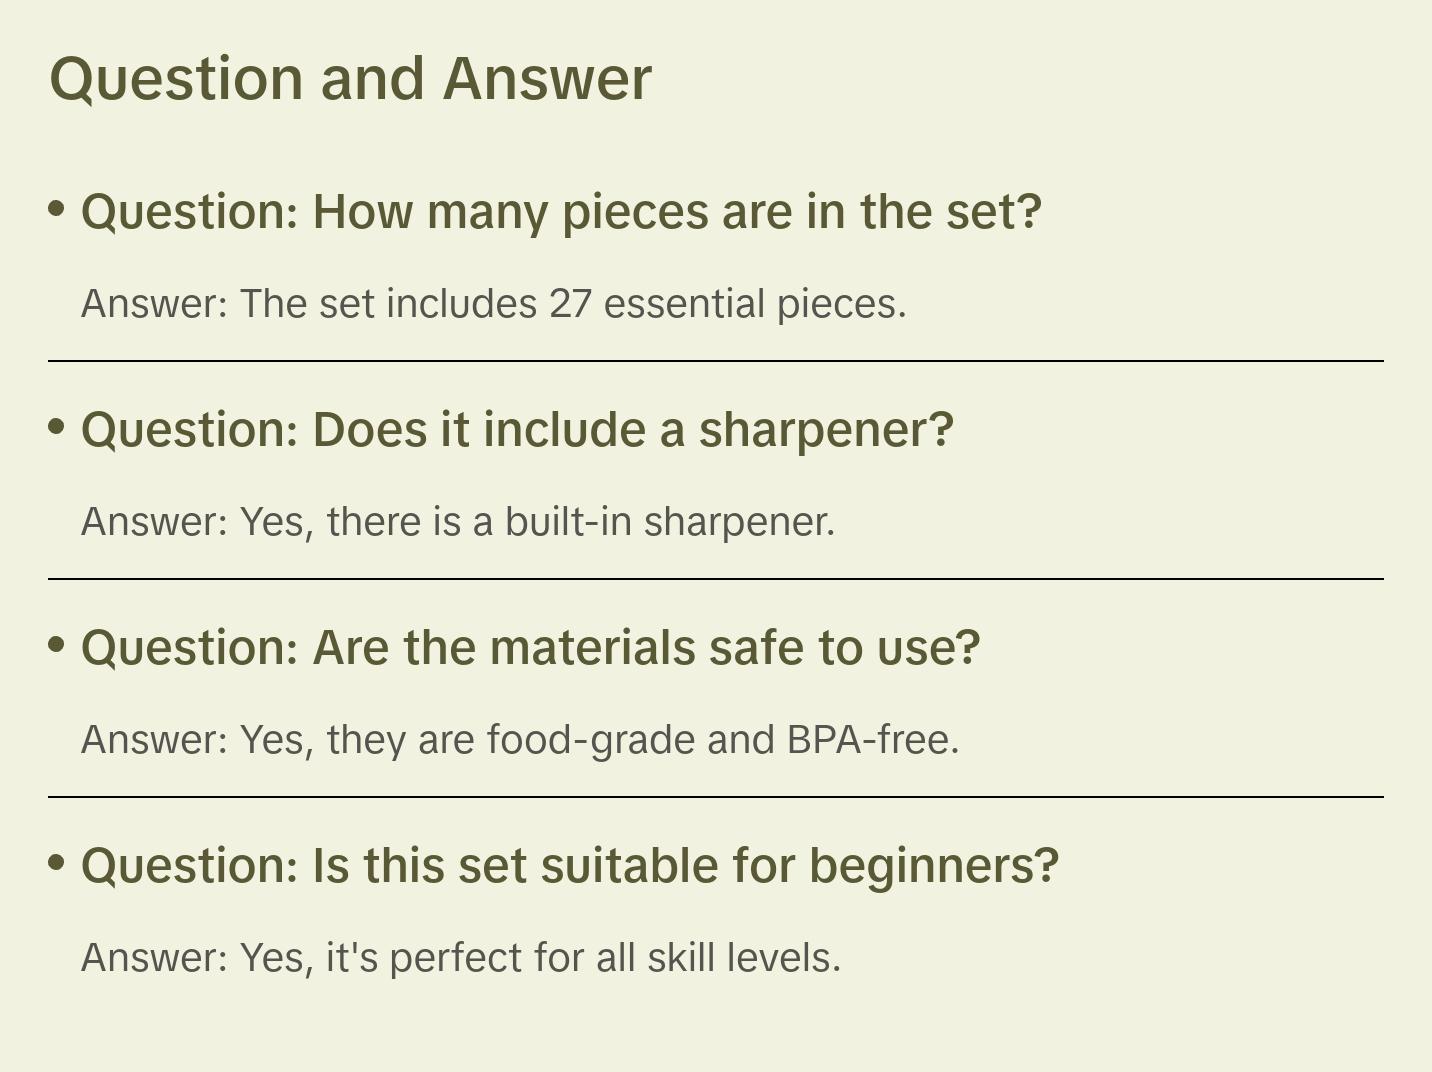Click the answer about all skill levels
The width and height of the screenshot is (1432, 1072).
click(x=461, y=958)
